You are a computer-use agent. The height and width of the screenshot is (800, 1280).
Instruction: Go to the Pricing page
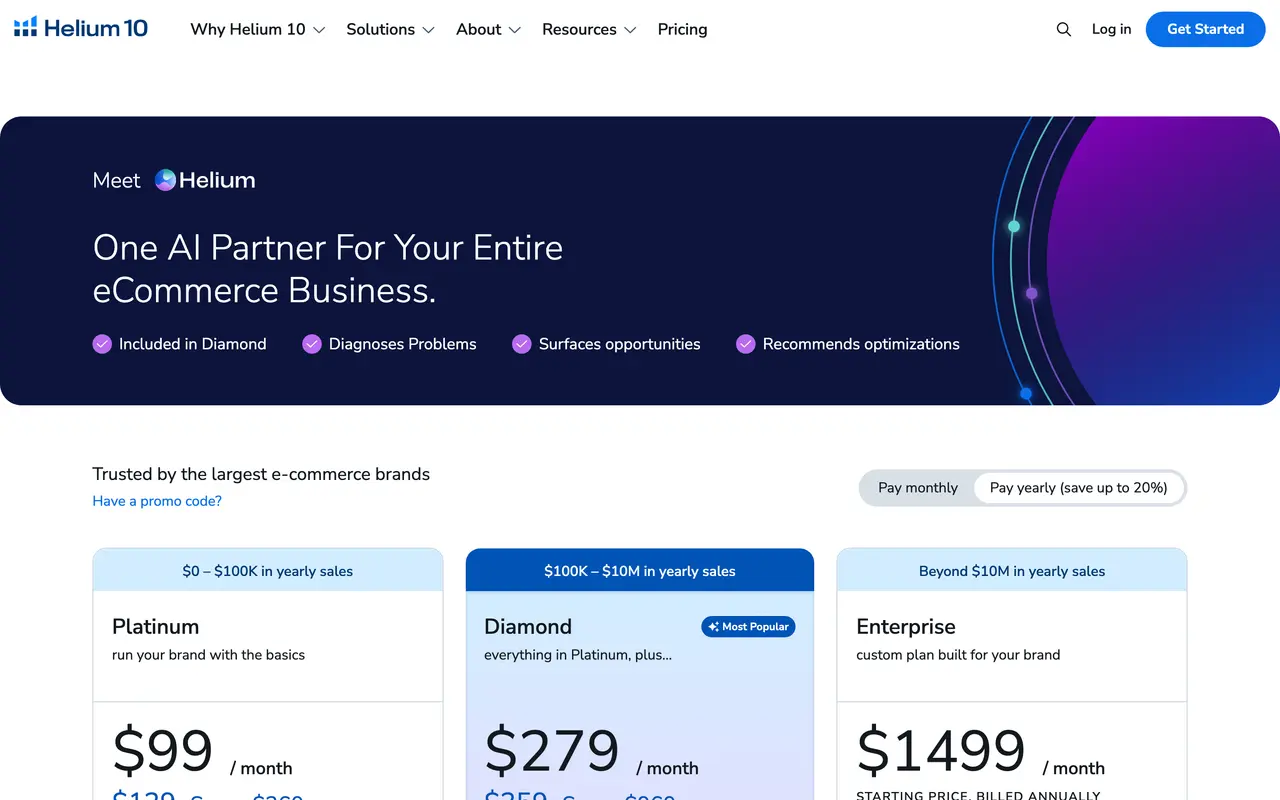pyautogui.click(x=683, y=29)
